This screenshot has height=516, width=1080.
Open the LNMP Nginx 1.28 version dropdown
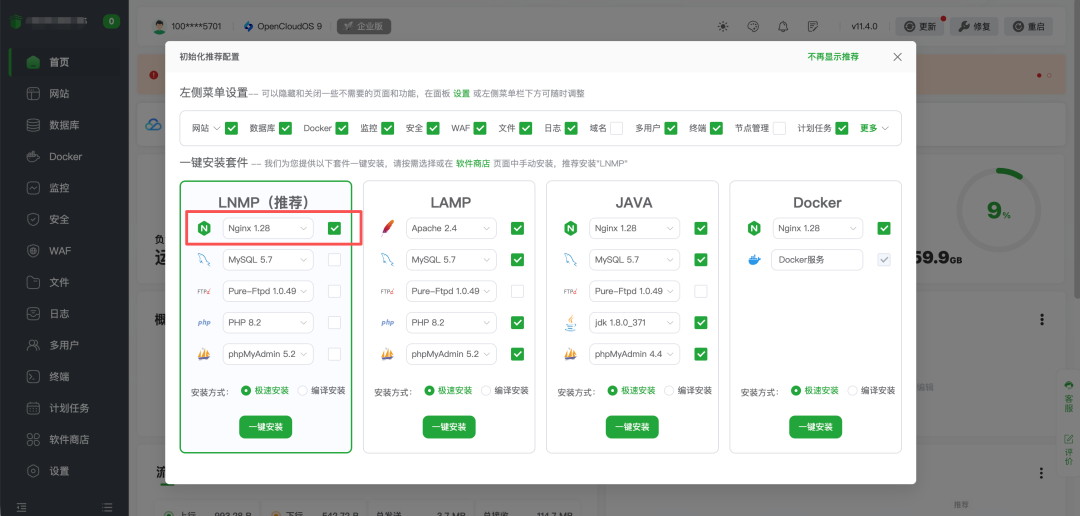tap(268, 229)
